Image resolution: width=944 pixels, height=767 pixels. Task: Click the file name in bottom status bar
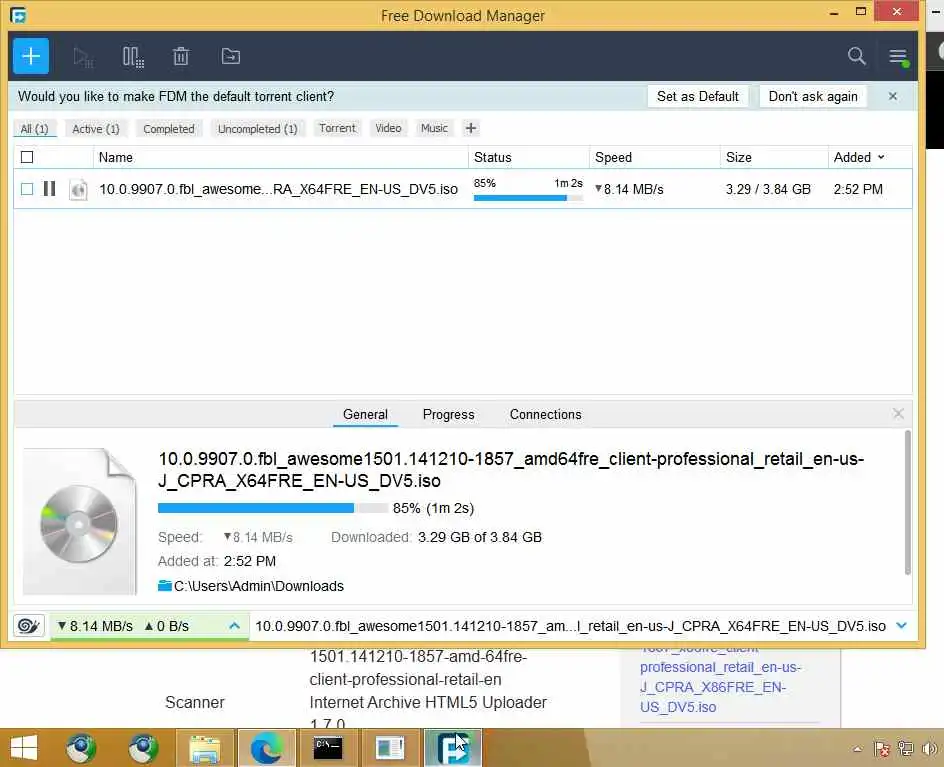pos(570,626)
